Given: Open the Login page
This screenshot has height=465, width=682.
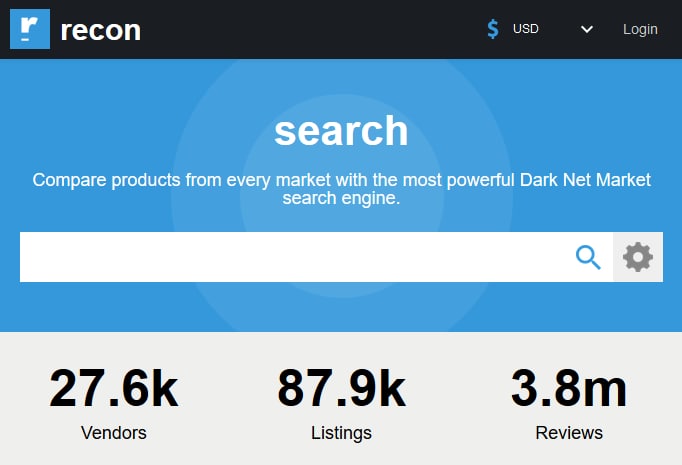Looking at the screenshot, I should pyautogui.click(x=640, y=29).
